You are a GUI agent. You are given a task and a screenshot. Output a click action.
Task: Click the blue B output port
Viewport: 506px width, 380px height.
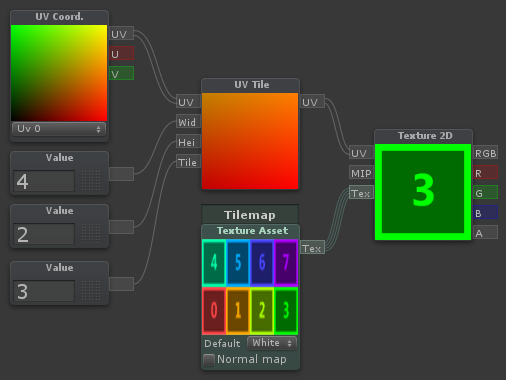tap(486, 213)
